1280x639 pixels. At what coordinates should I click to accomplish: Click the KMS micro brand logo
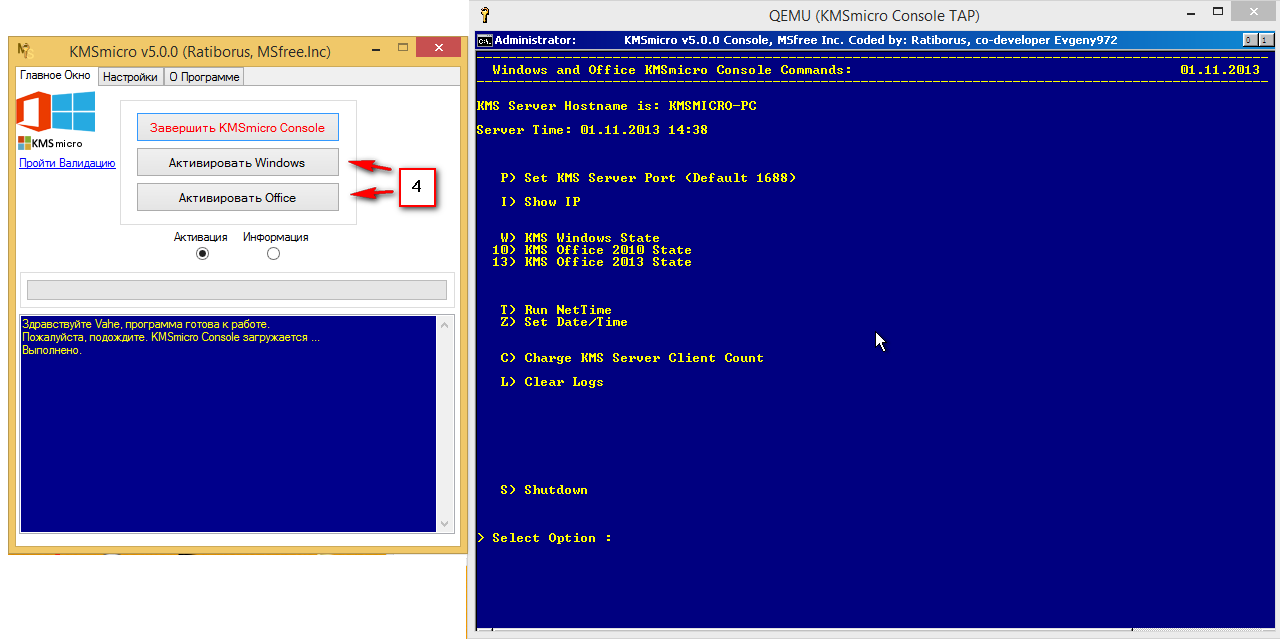(50, 143)
